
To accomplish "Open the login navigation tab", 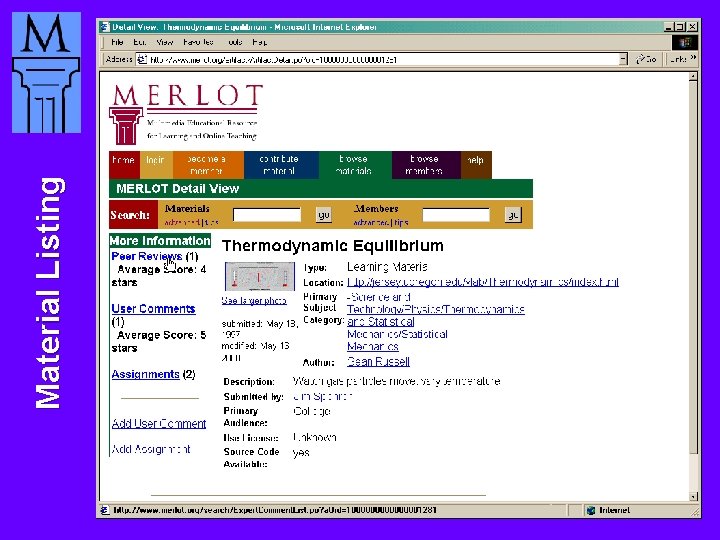I will (x=156, y=165).
